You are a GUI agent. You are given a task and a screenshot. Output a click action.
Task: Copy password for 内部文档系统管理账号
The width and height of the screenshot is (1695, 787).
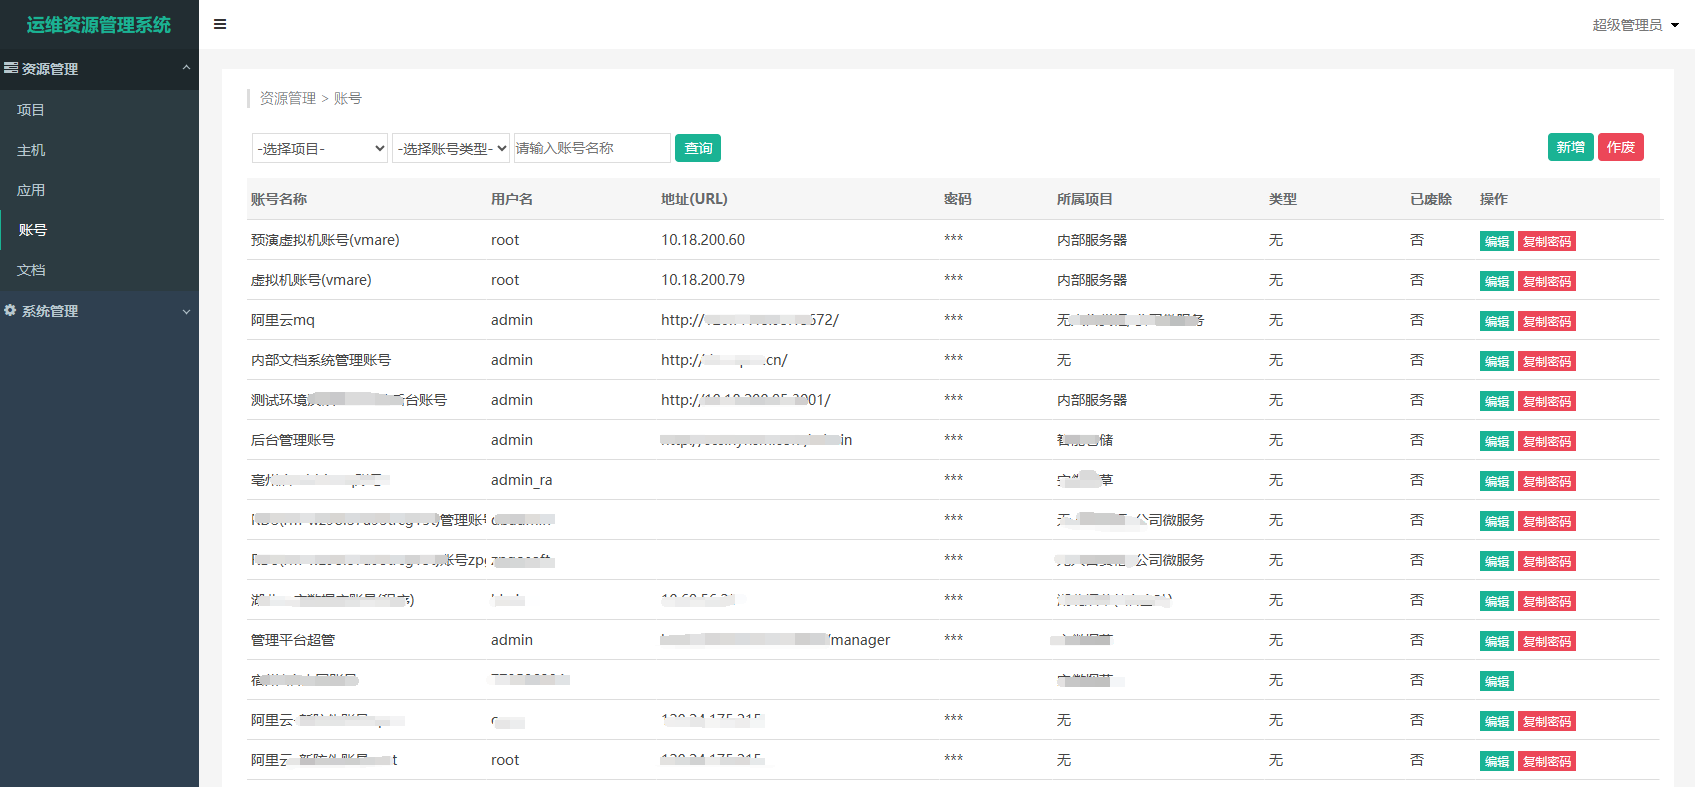pos(1546,361)
